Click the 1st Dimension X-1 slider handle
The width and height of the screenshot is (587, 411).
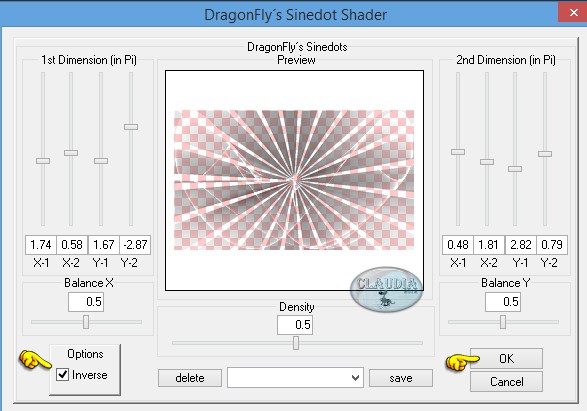click(x=43, y=161)
